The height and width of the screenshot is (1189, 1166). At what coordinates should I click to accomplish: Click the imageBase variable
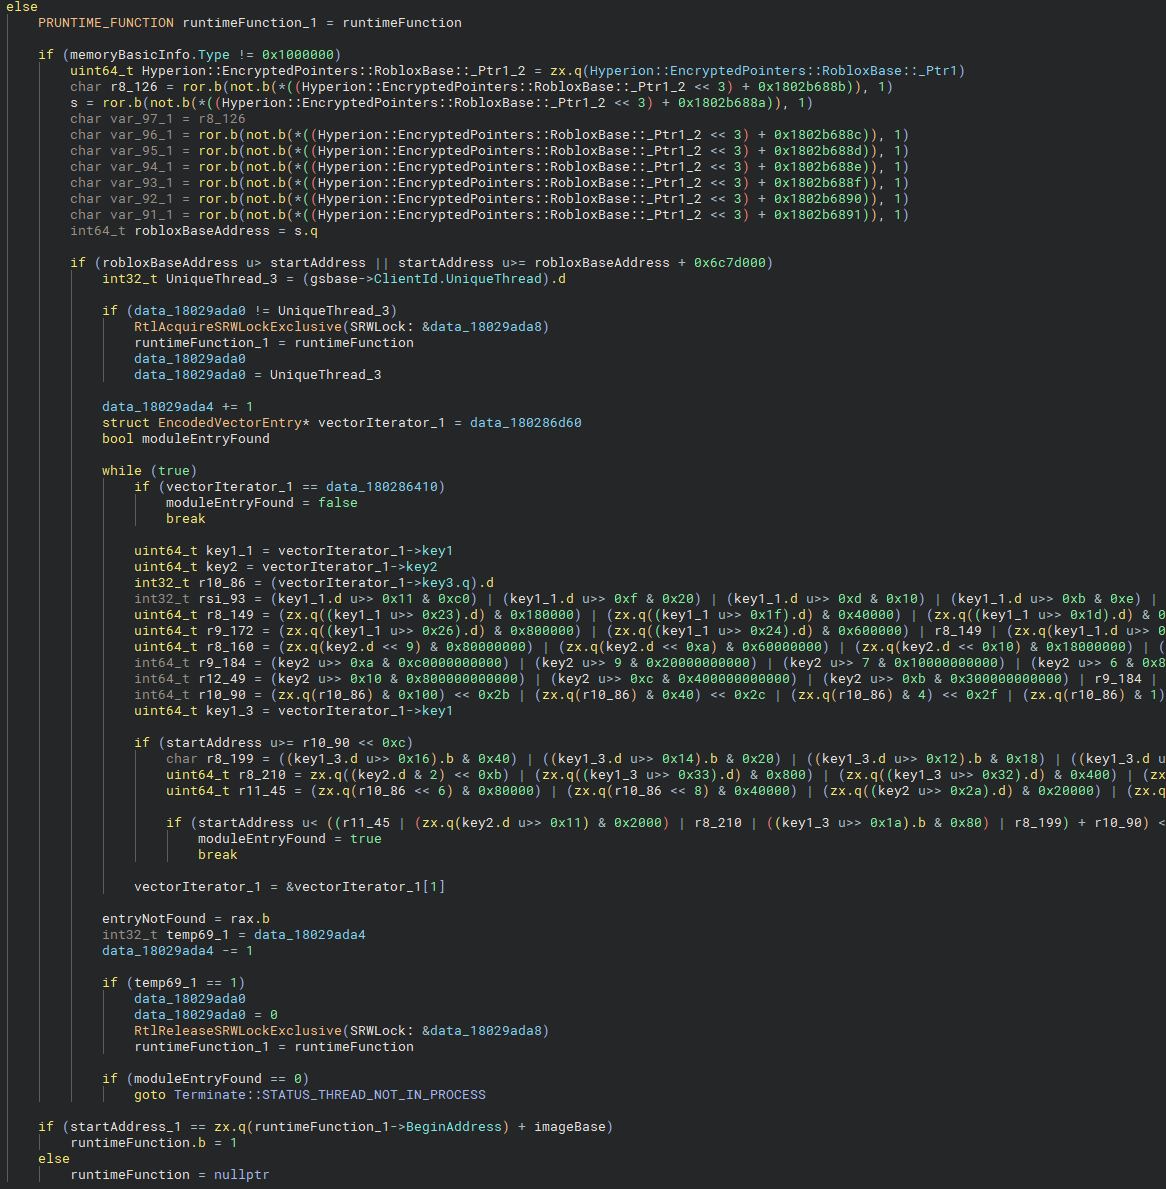569,1127
